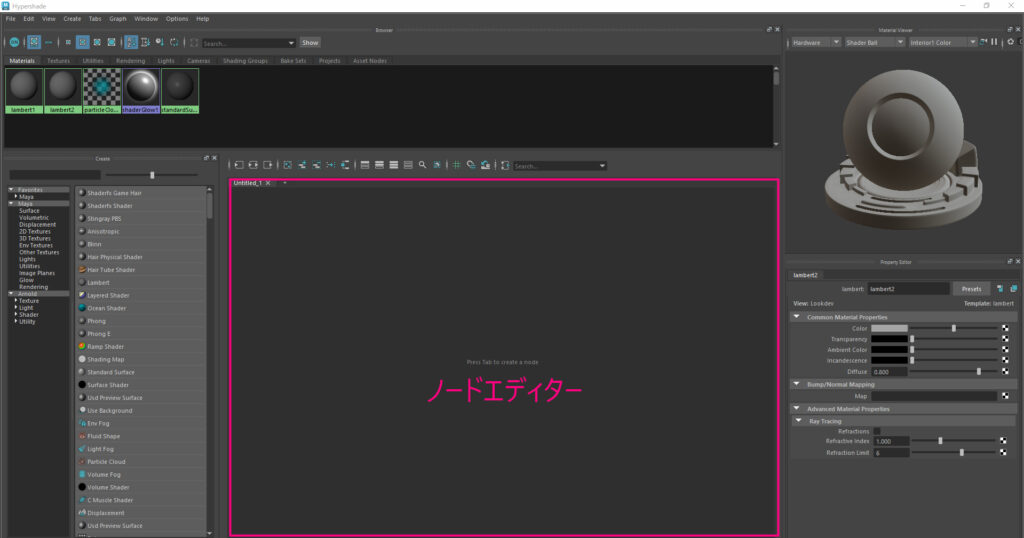Add a new node editor tab

click(x=285, y=183)
